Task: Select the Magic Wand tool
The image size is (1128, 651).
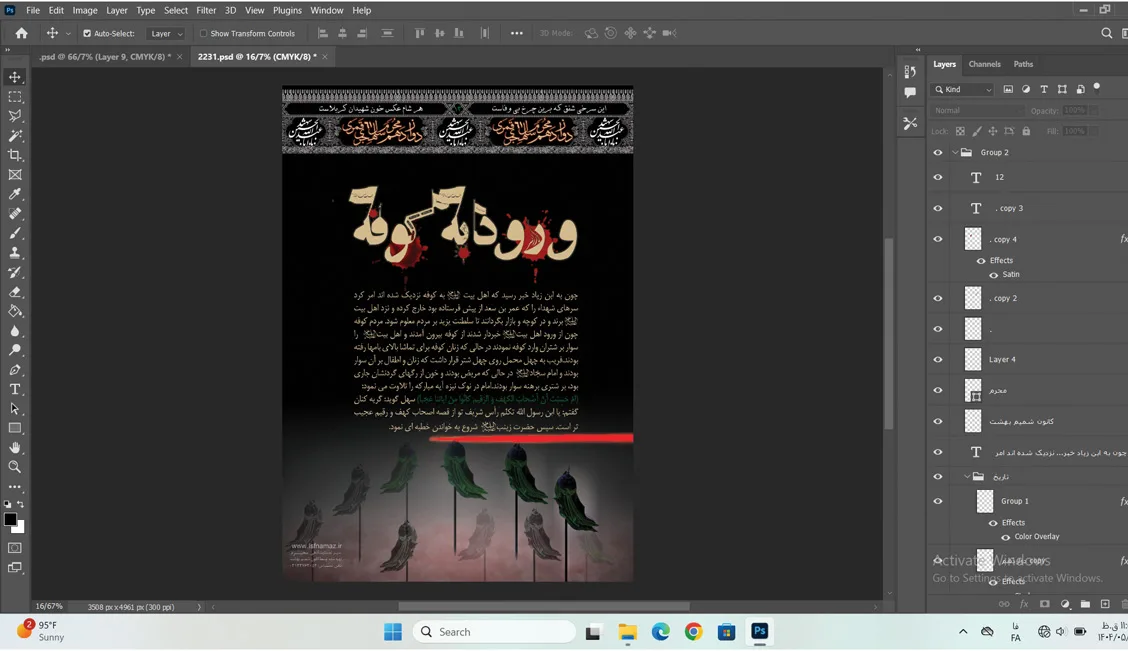Action: pos(14,135)
